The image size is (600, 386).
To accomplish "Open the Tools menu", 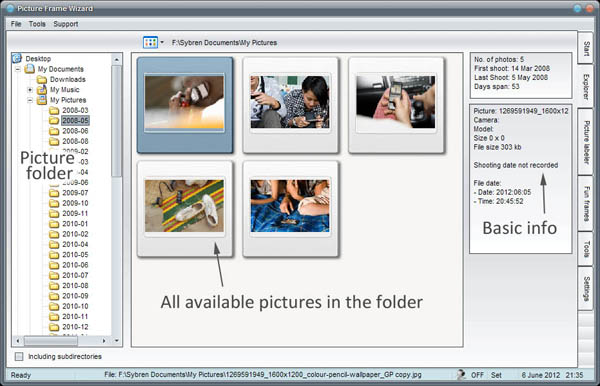I will click(37, 24).
